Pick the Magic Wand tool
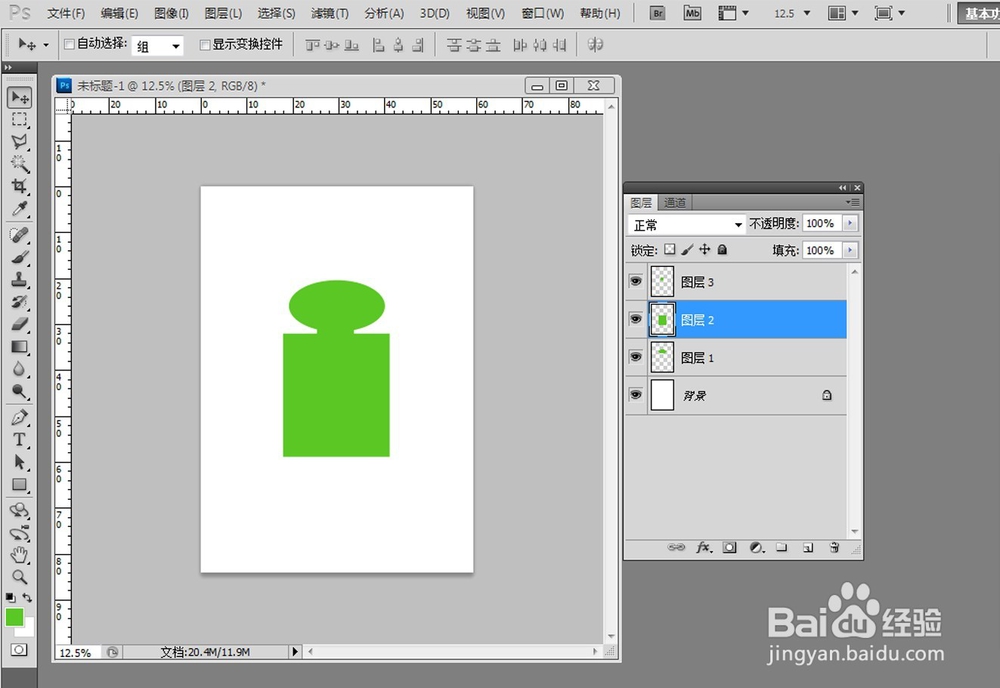The height and width of the screenshot is (688, 1000). point(20,164)
